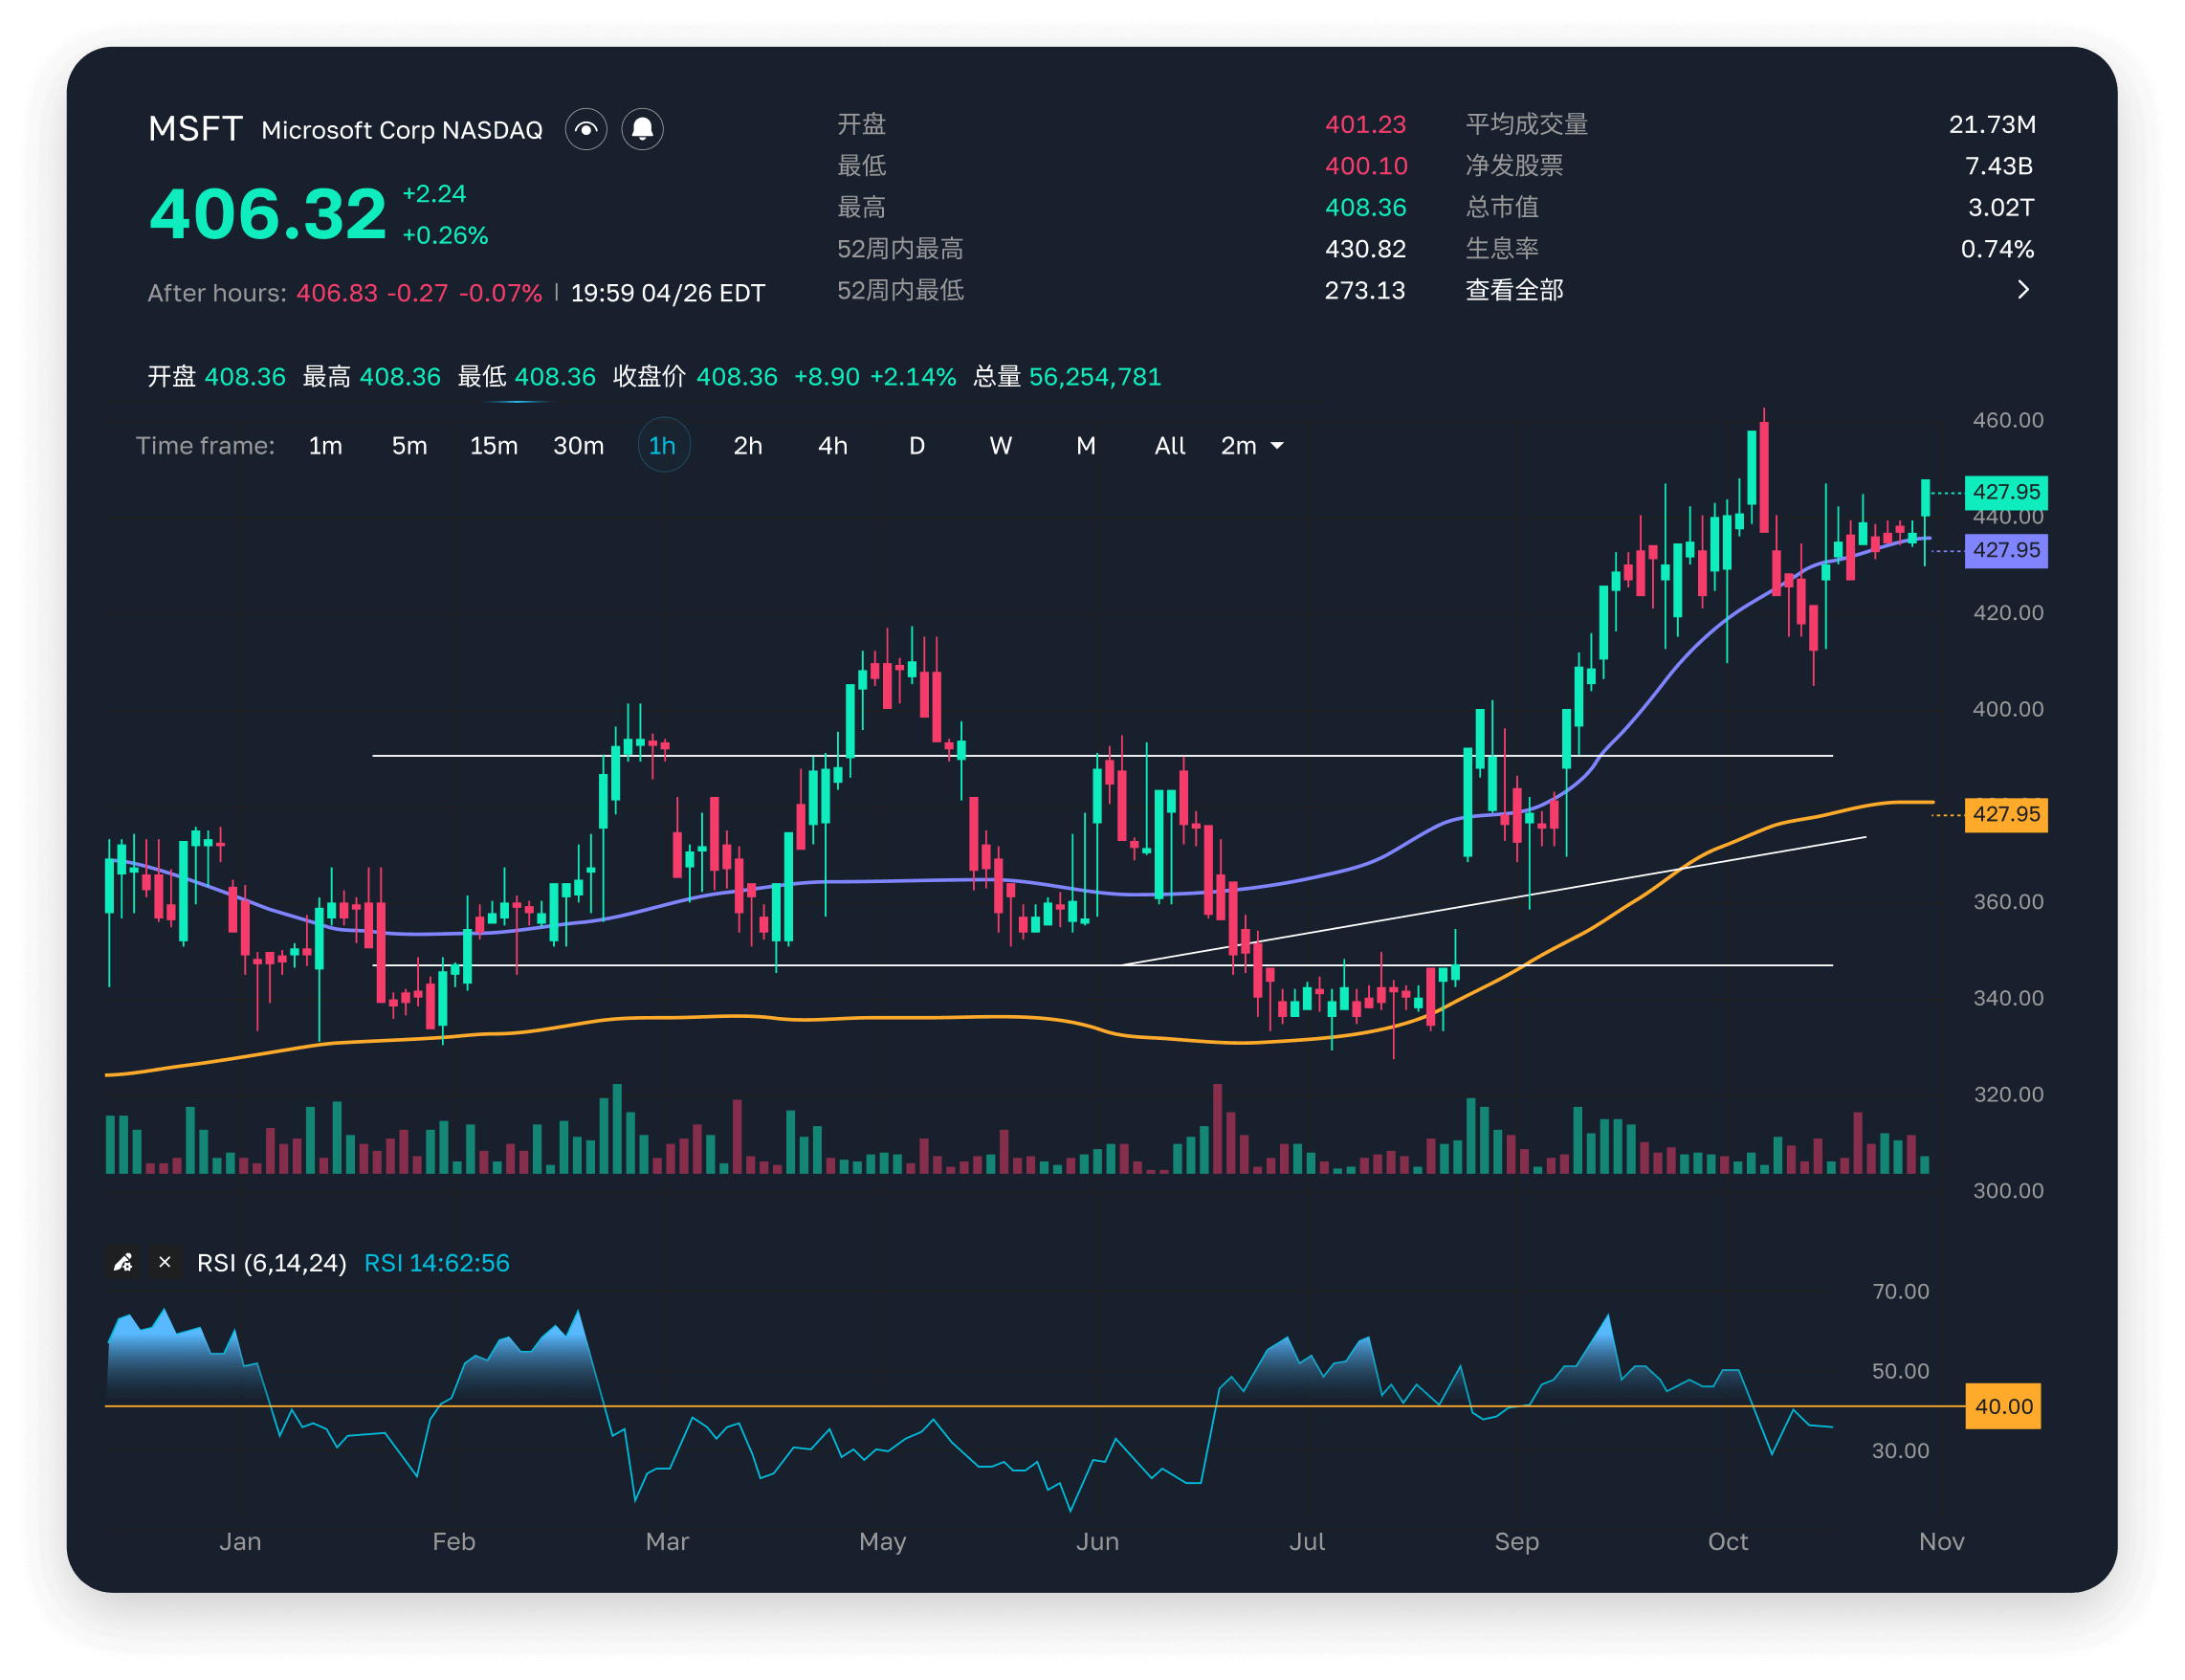Click the orange 427.95 moving average label
This screenshot has width=2185, height=1680.
click(2005, 814)
